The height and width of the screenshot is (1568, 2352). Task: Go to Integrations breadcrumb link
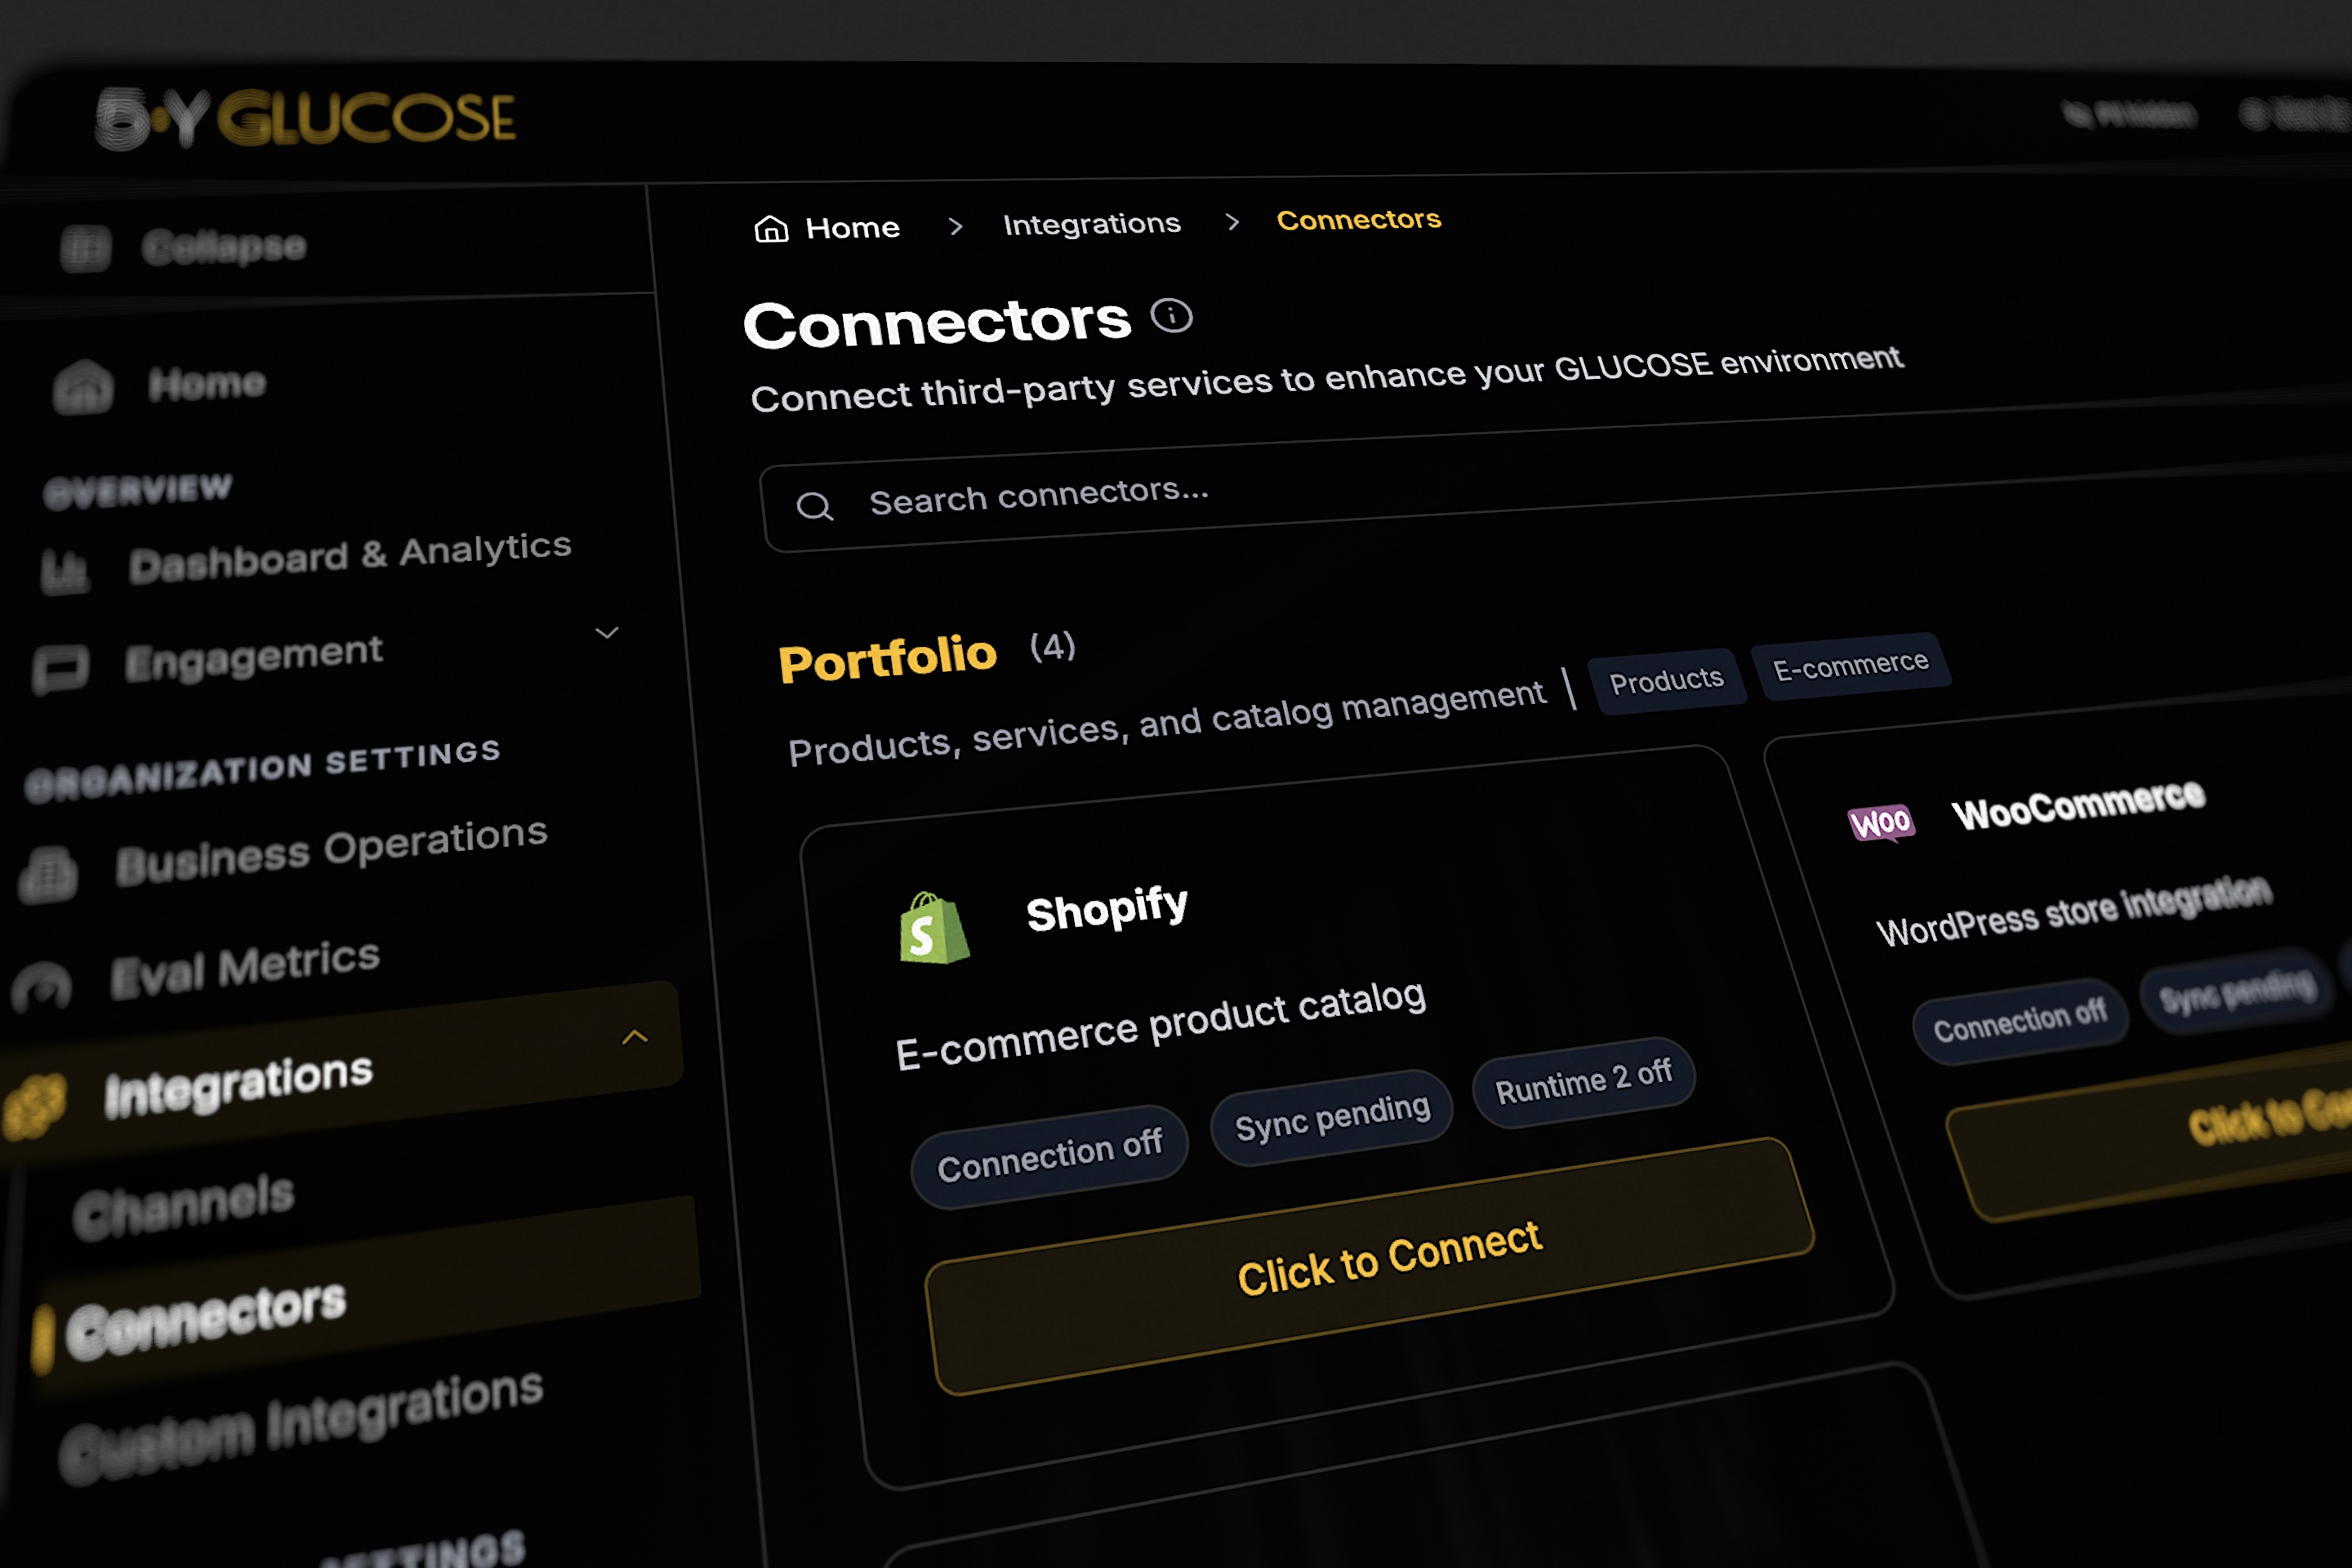[x=1092, y=224]
